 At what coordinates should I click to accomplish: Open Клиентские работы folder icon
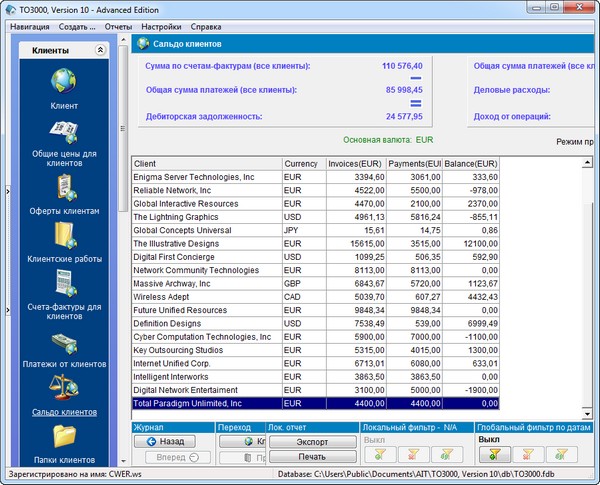point(64,235)
